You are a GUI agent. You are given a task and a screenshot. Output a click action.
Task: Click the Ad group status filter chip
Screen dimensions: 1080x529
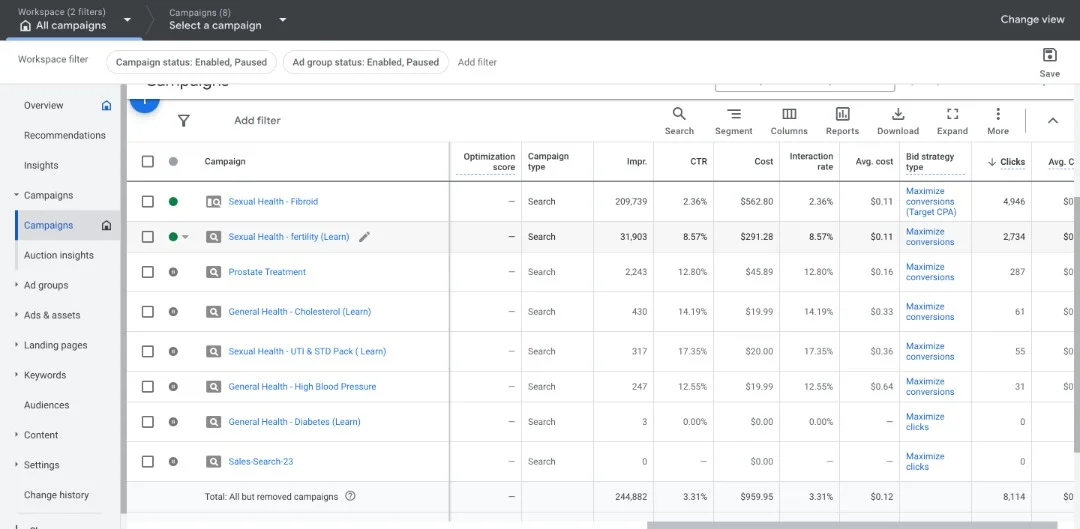(366, 62)
